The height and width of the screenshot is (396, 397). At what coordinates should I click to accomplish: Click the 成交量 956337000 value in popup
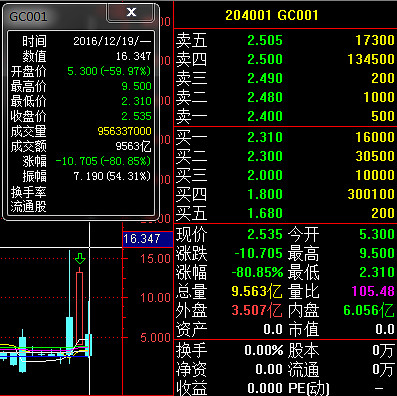(x=124, y=131)
